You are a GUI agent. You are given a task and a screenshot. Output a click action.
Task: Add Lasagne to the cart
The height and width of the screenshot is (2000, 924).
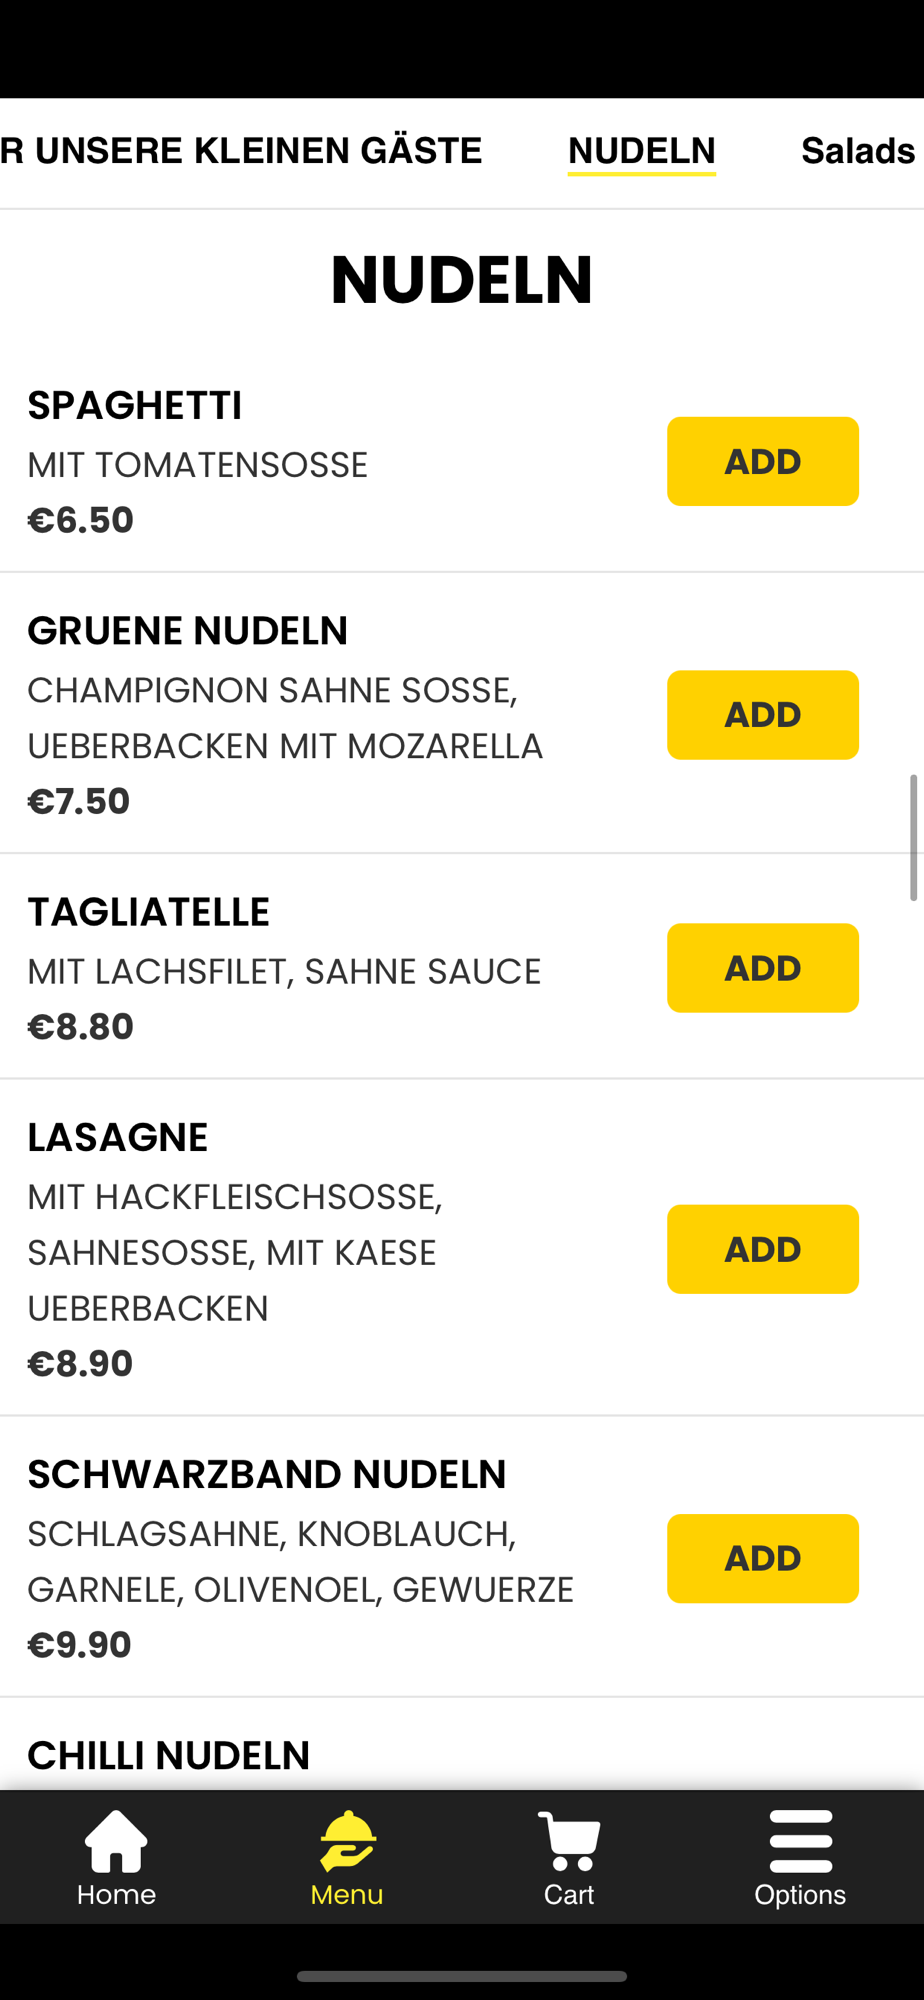(762, 1249)
